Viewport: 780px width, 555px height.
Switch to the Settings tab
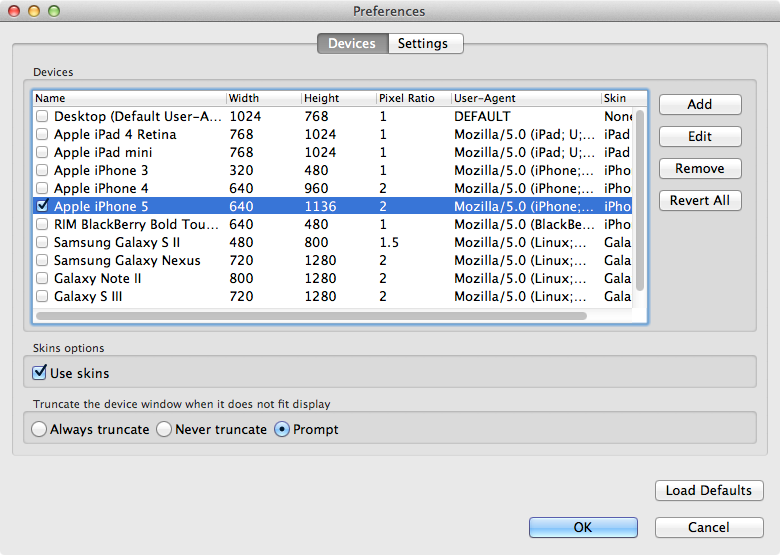425,44
